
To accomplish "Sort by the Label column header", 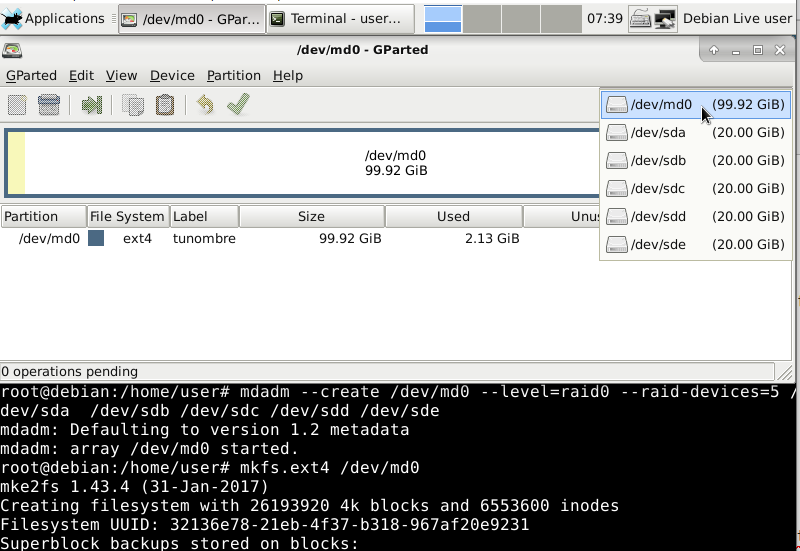I will pyautogui.click(x=204, y=216).
